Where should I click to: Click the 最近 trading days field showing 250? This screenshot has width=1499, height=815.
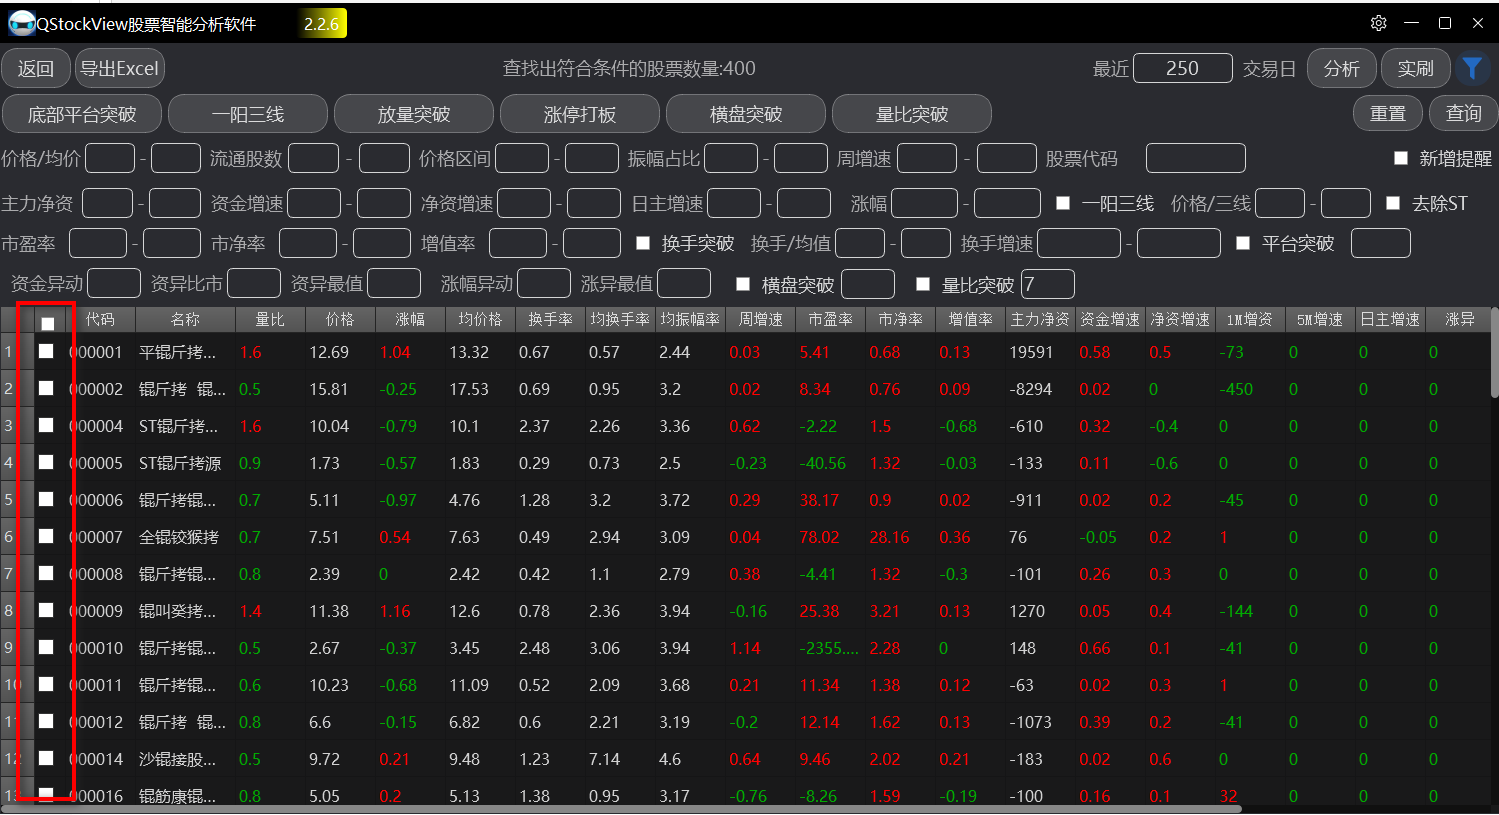point(1183,68)
